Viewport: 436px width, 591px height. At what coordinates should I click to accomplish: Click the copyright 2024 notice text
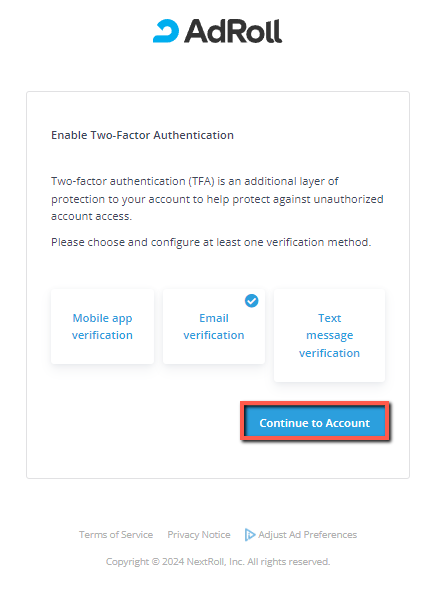coord(218,562)
